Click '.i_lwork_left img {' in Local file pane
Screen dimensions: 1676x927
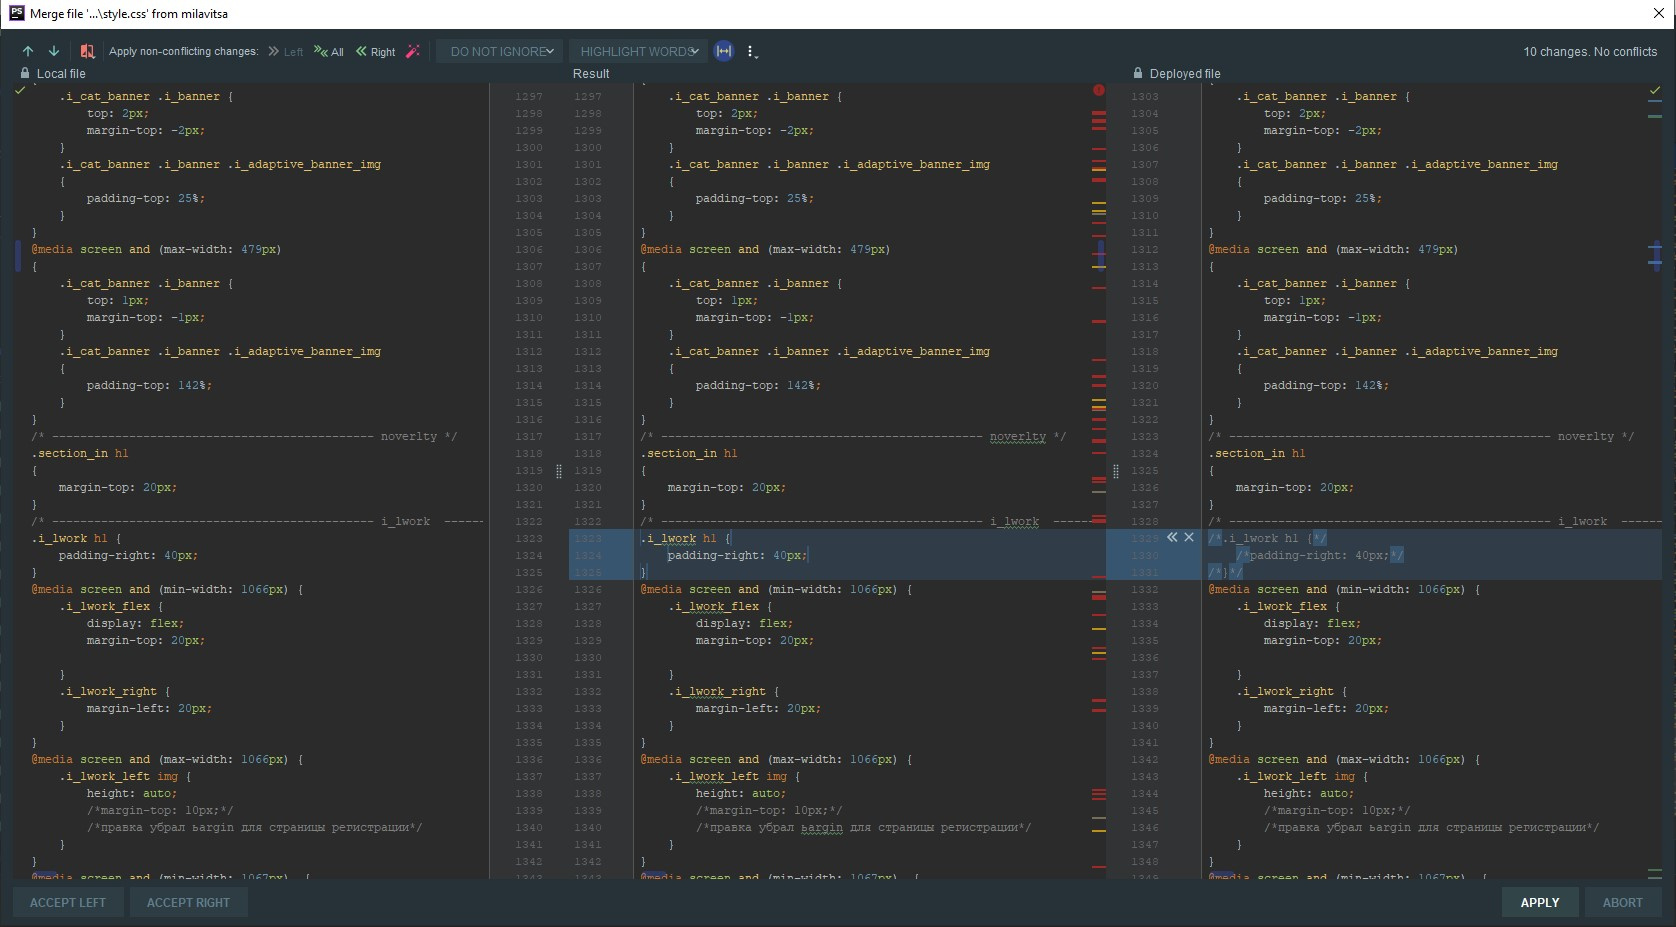(125, 776)
